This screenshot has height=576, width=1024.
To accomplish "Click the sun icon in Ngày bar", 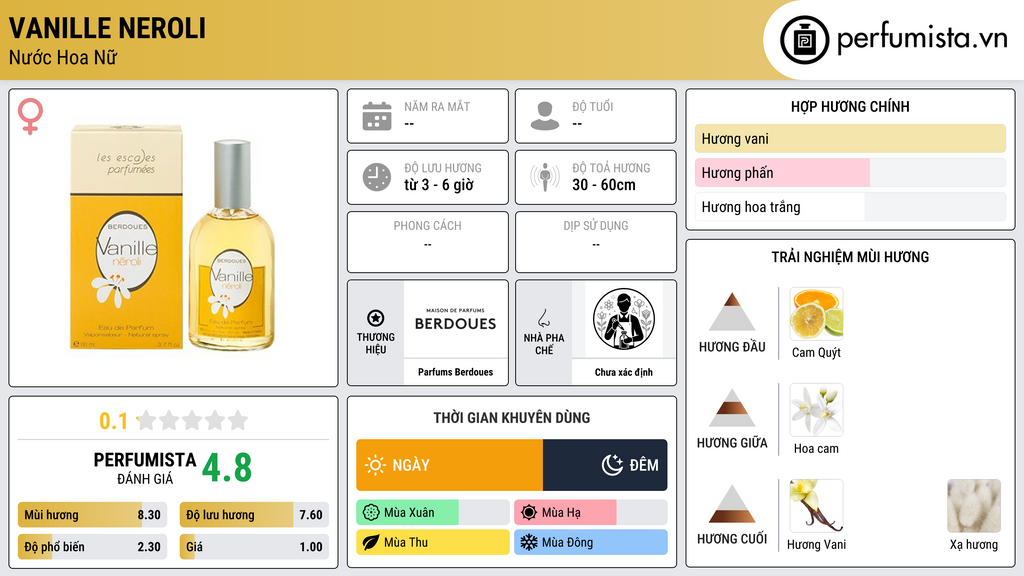I will pos(375,465).
